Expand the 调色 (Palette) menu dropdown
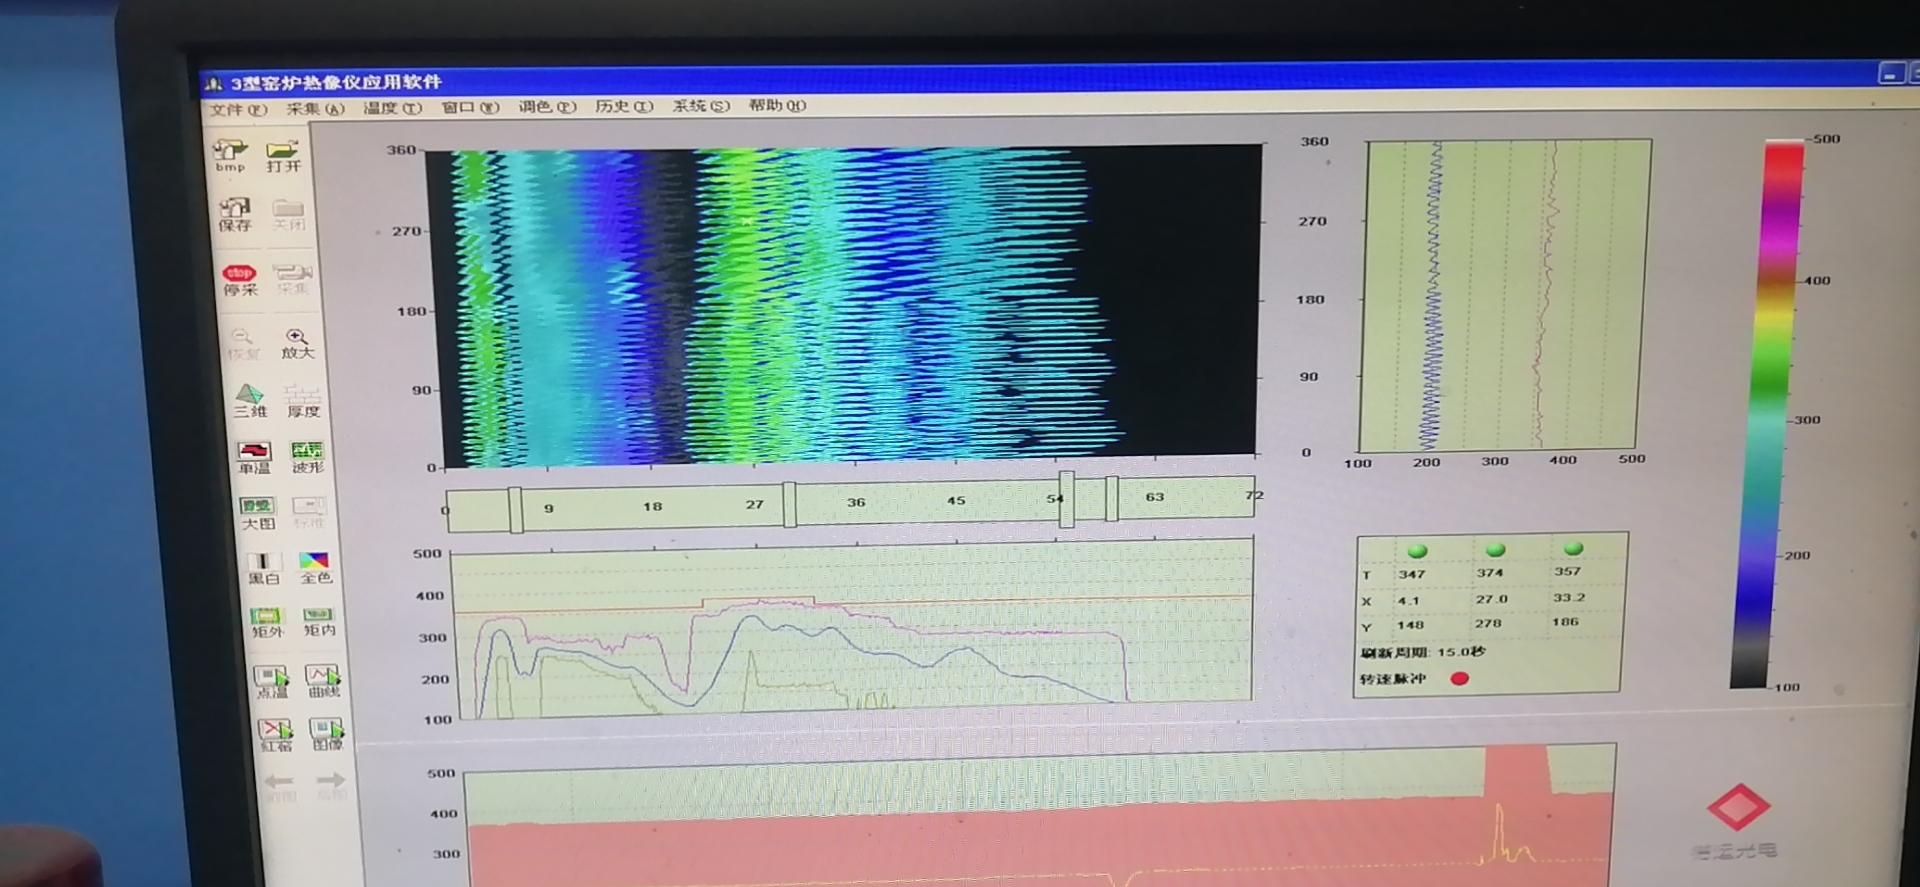This screenshot has height=887, width=1920. [546, 106]
